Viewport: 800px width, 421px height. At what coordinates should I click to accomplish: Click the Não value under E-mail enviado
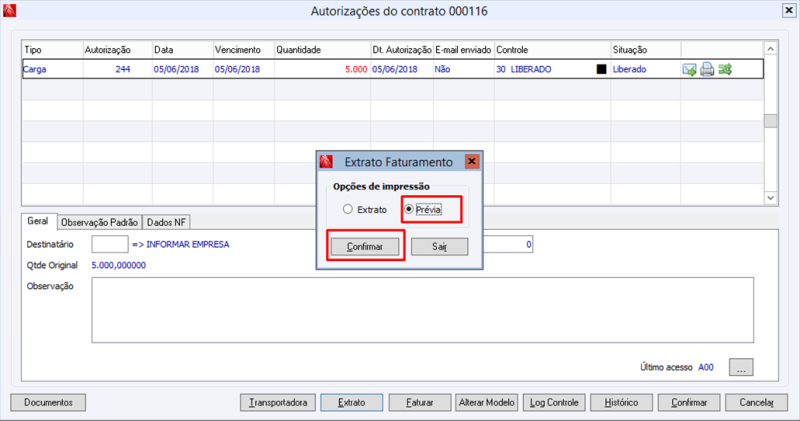click(442, 69)
